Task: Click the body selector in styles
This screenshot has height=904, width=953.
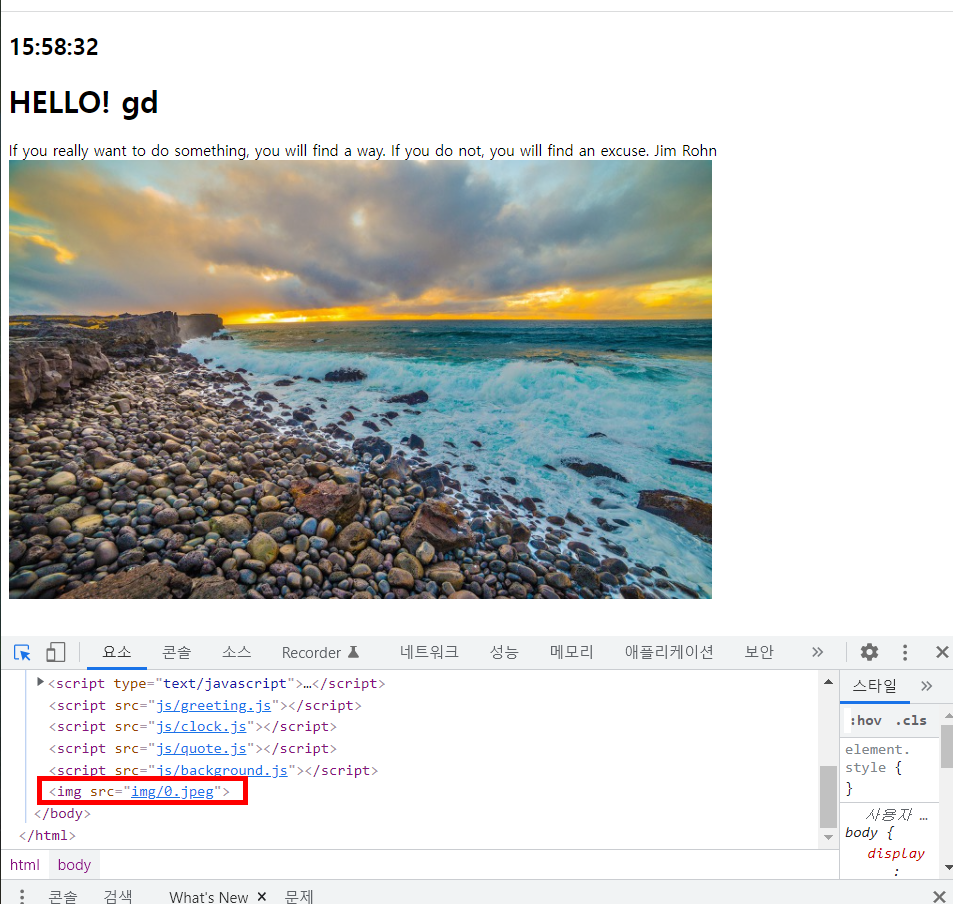Action: (x=861, y=832)
